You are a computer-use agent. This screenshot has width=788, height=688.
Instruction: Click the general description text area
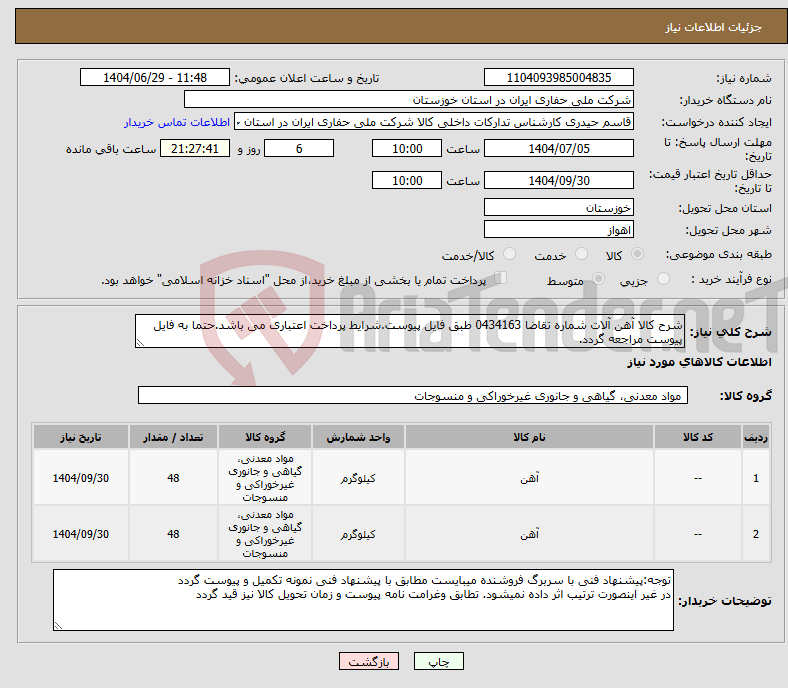pos(409,331)
